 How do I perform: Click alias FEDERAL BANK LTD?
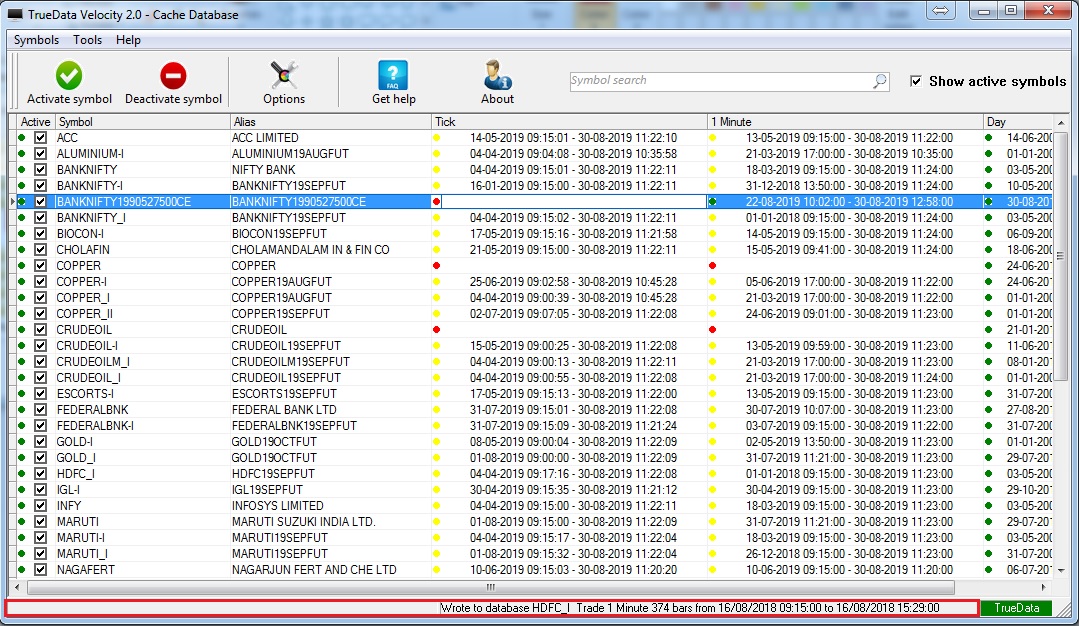point(284,410)
